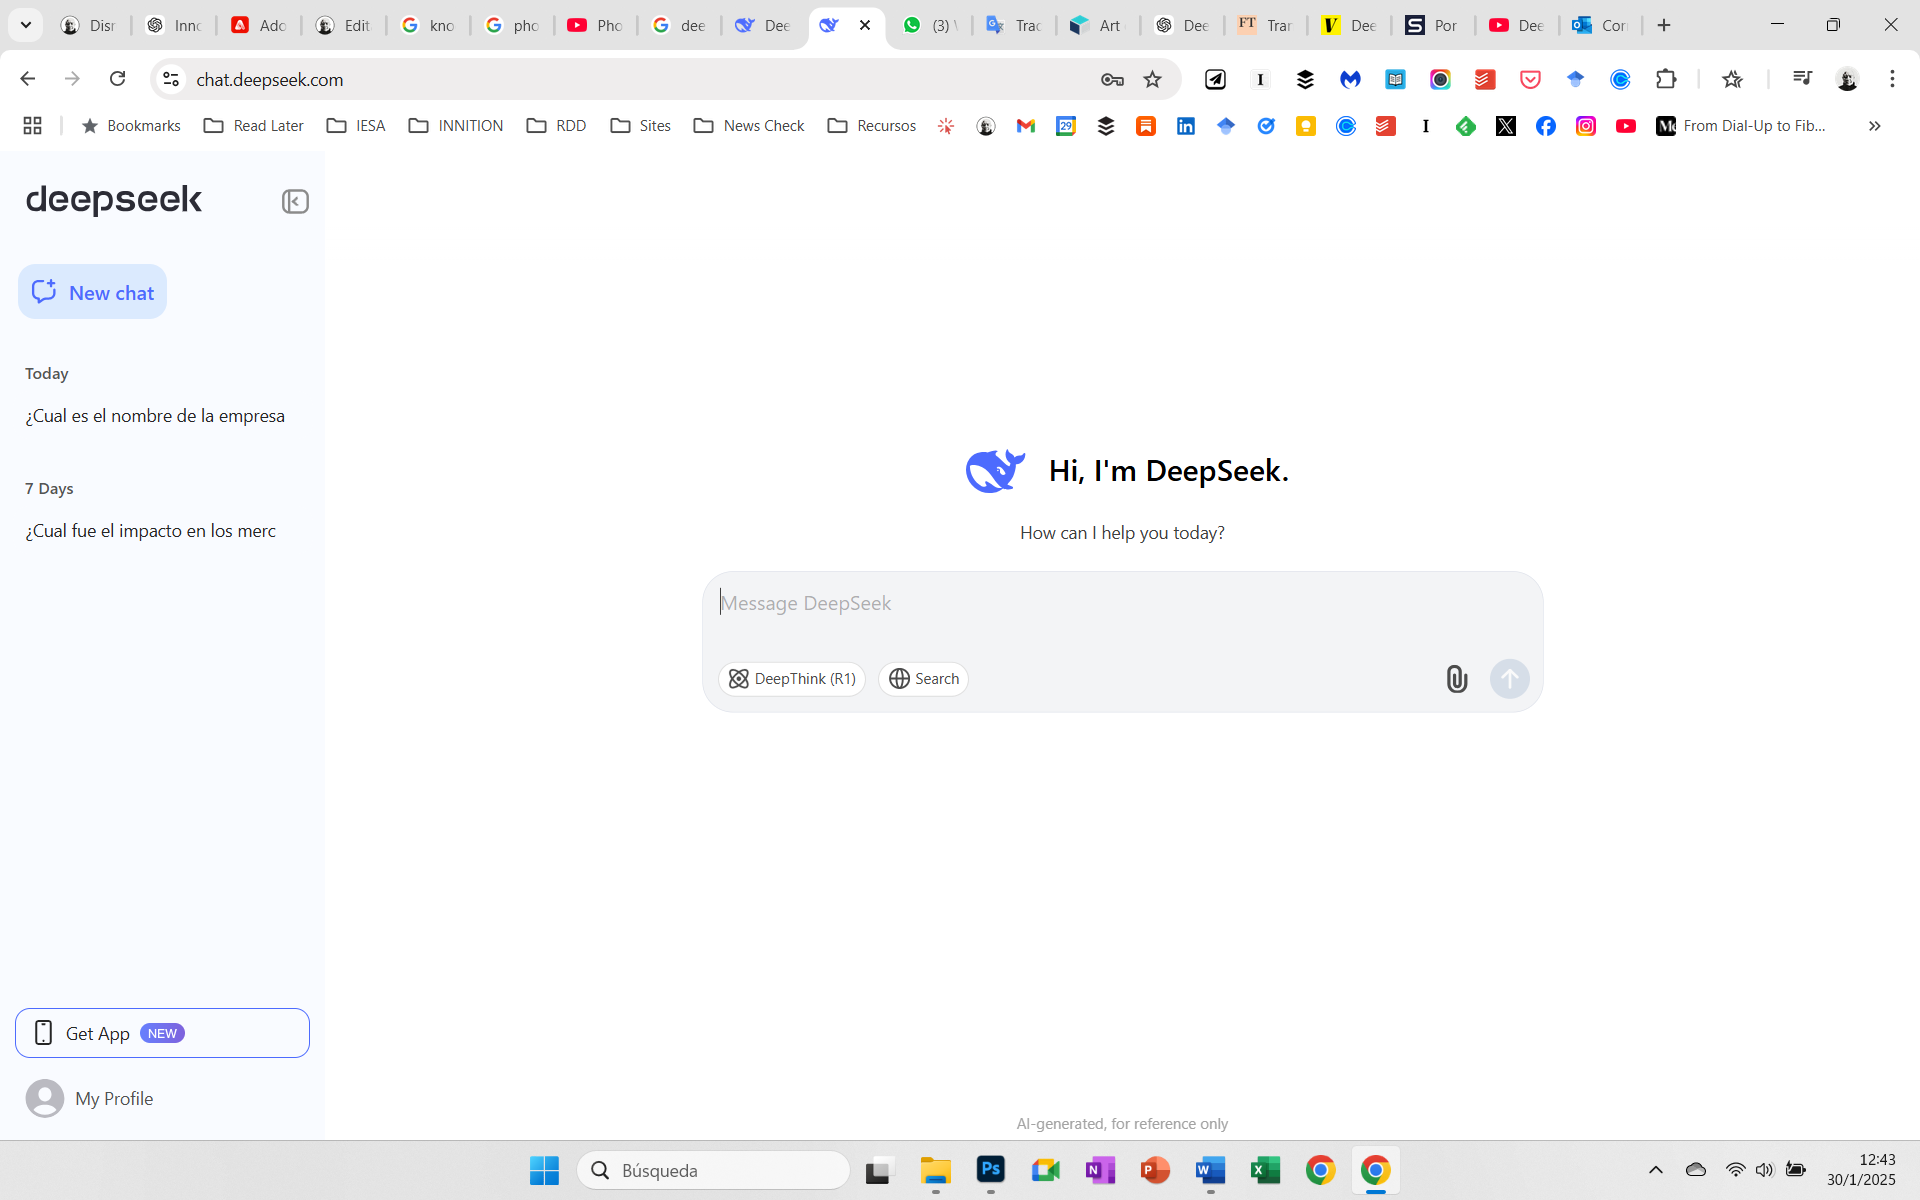Viewport: 1920px width, 1200px height.
Task: View site information icon in address bar
Action: click(171, 79)
